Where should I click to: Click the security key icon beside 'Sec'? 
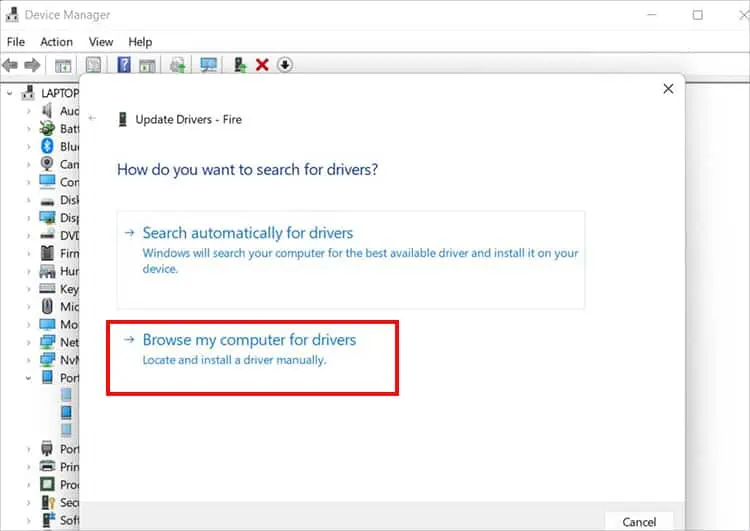tap(48, 502)
